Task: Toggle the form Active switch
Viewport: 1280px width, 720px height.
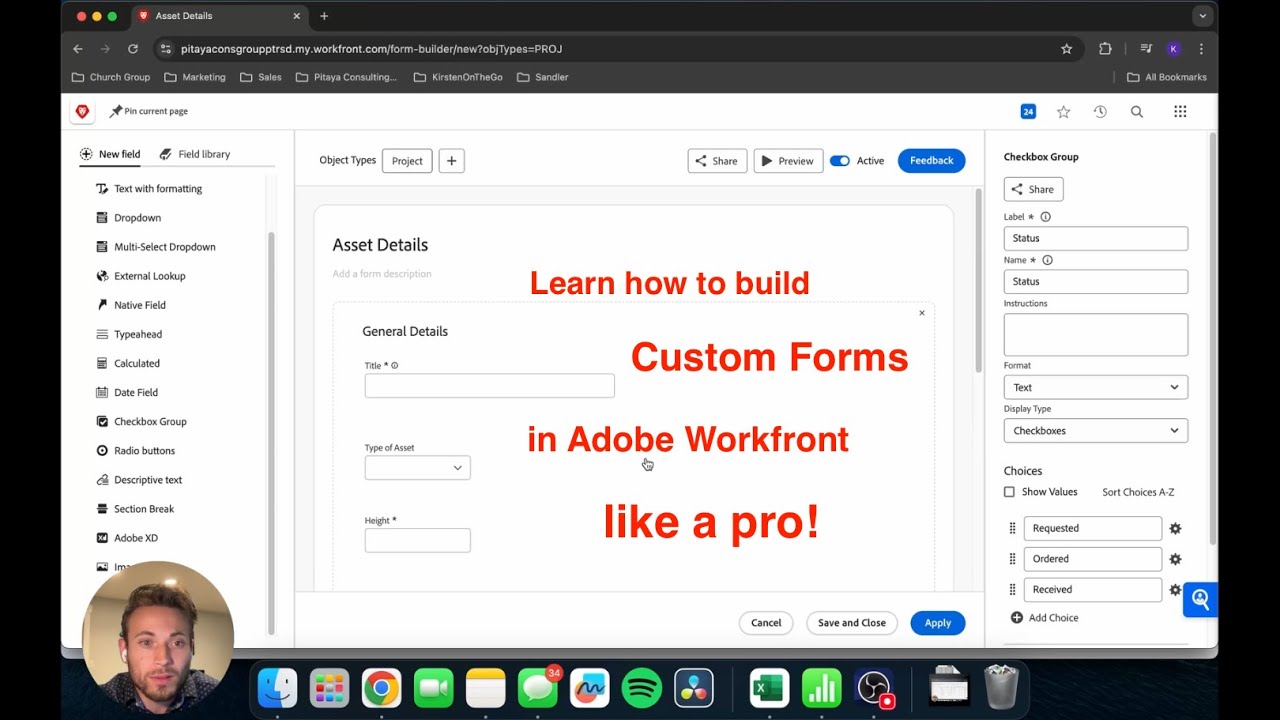Action: point(840,161)
